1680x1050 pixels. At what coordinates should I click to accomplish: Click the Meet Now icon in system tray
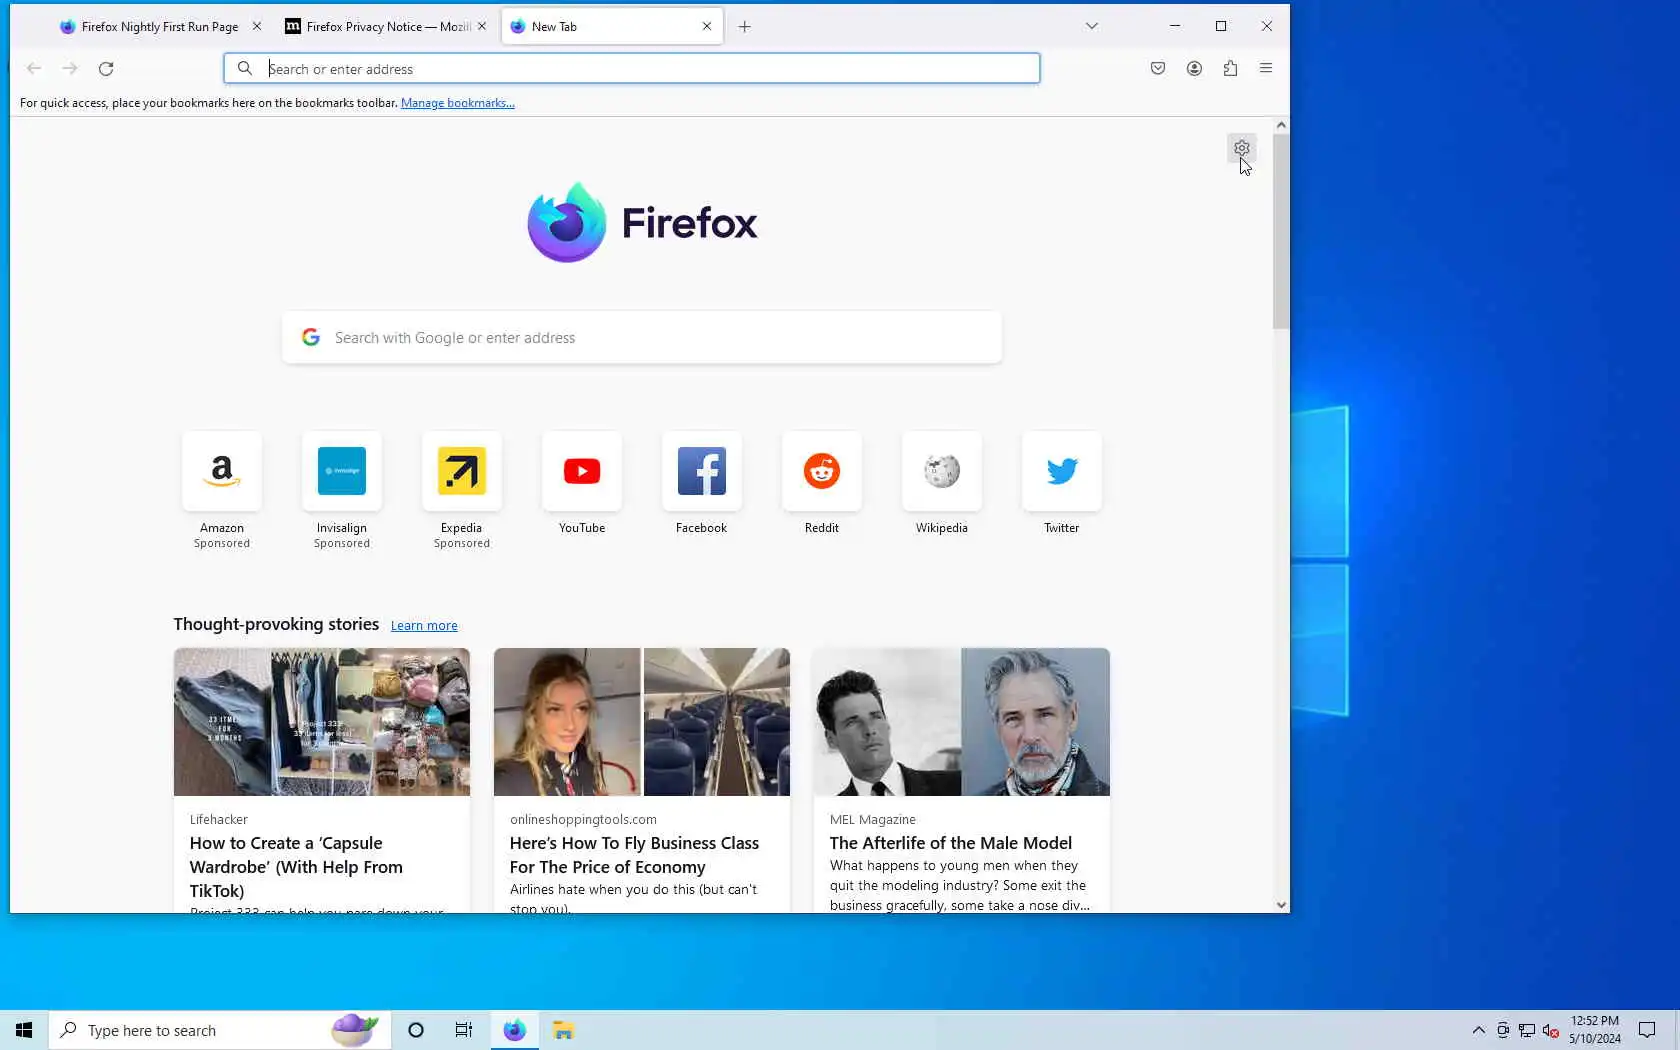pos(1502,1030)
